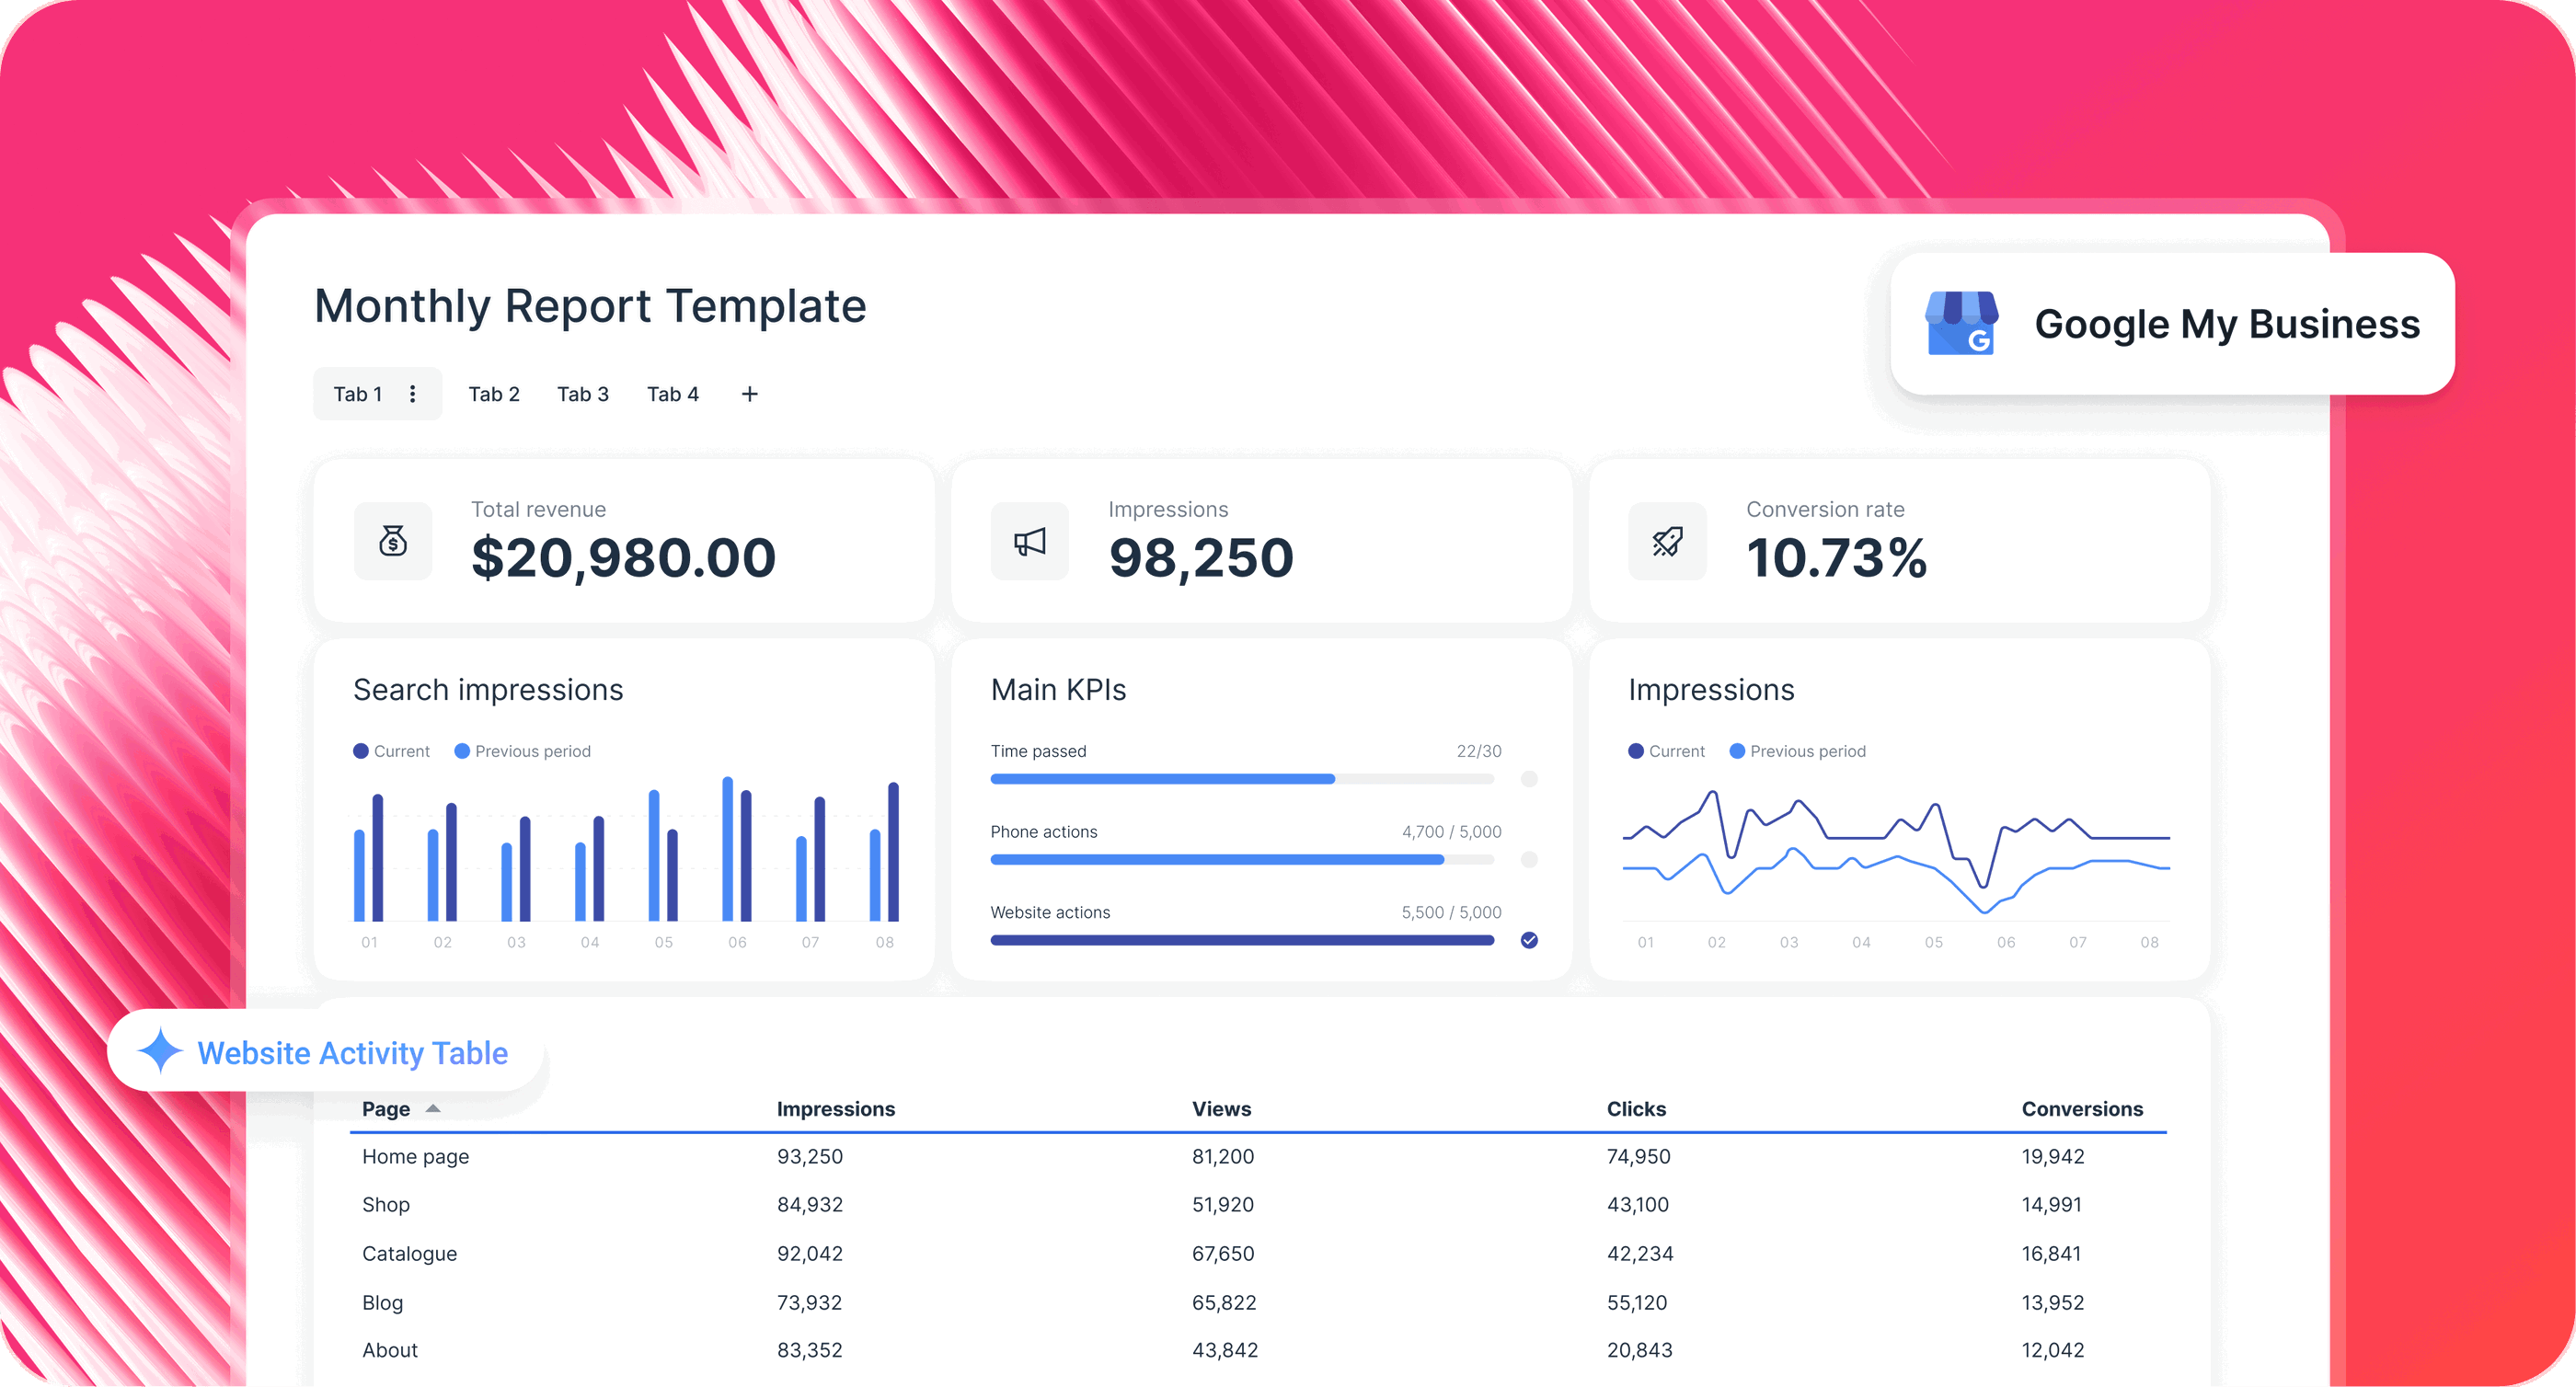Screen dimensions: 2576x1387
Task: Click the money bag Total revenue icon
Action: coord(392,541)
